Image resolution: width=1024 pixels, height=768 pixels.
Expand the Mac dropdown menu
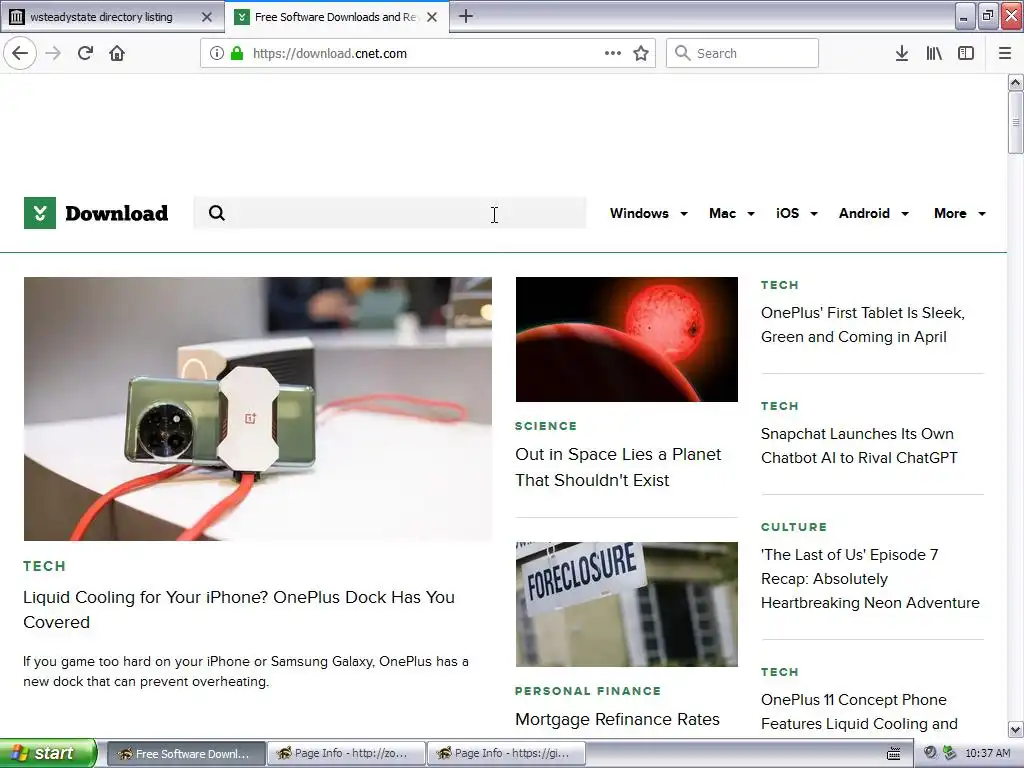point(731,213)
